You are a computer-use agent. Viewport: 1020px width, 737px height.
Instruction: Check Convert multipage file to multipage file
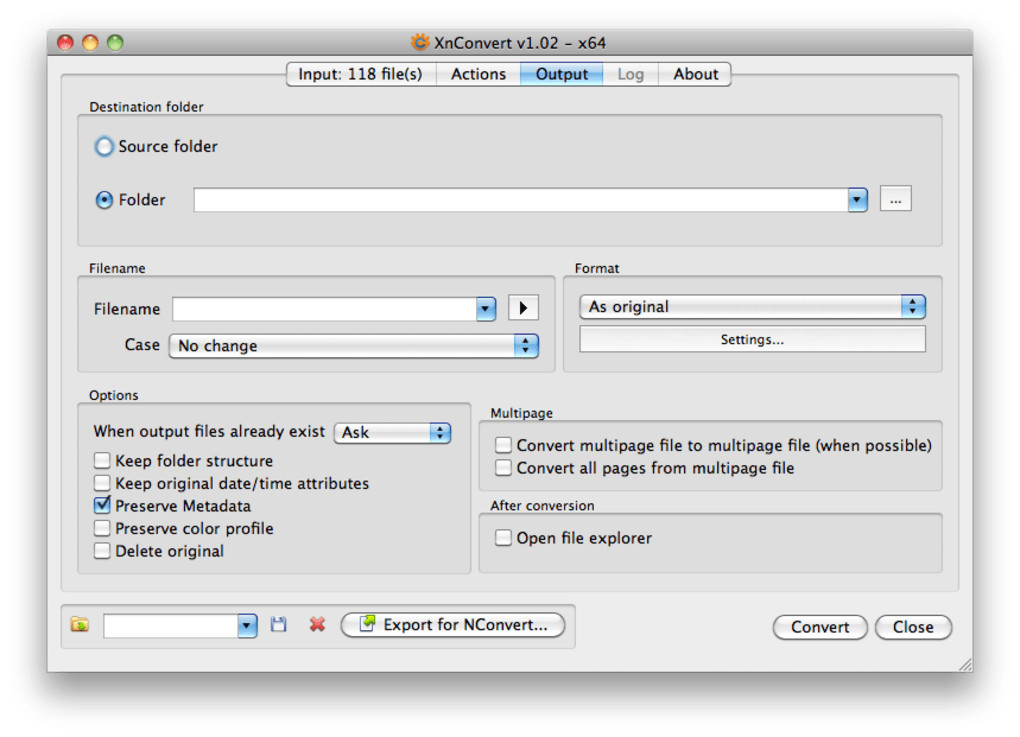coord(503,445)
